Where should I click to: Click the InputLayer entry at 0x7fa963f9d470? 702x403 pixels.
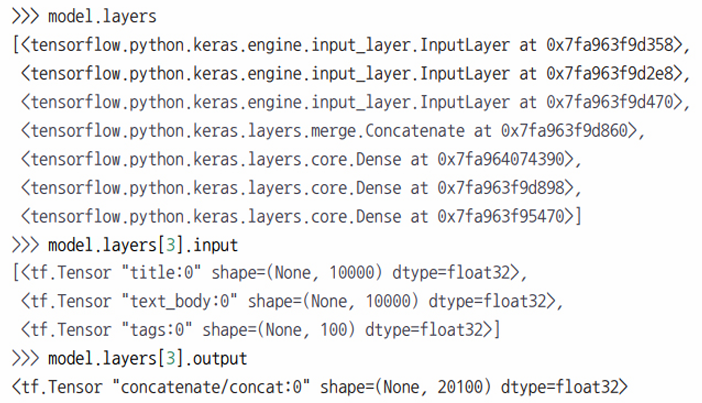click(355, 103)
